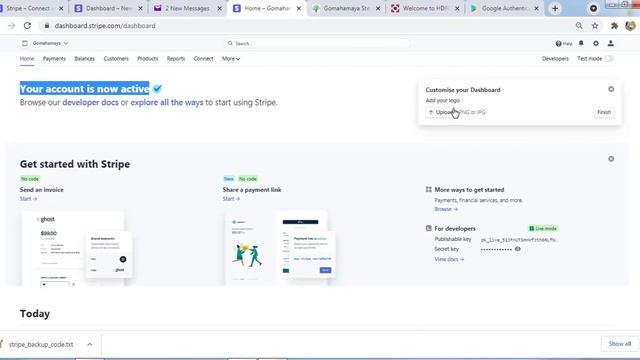Copy the Publishable key value
The image size is (640, 360).
click(519, 240)
